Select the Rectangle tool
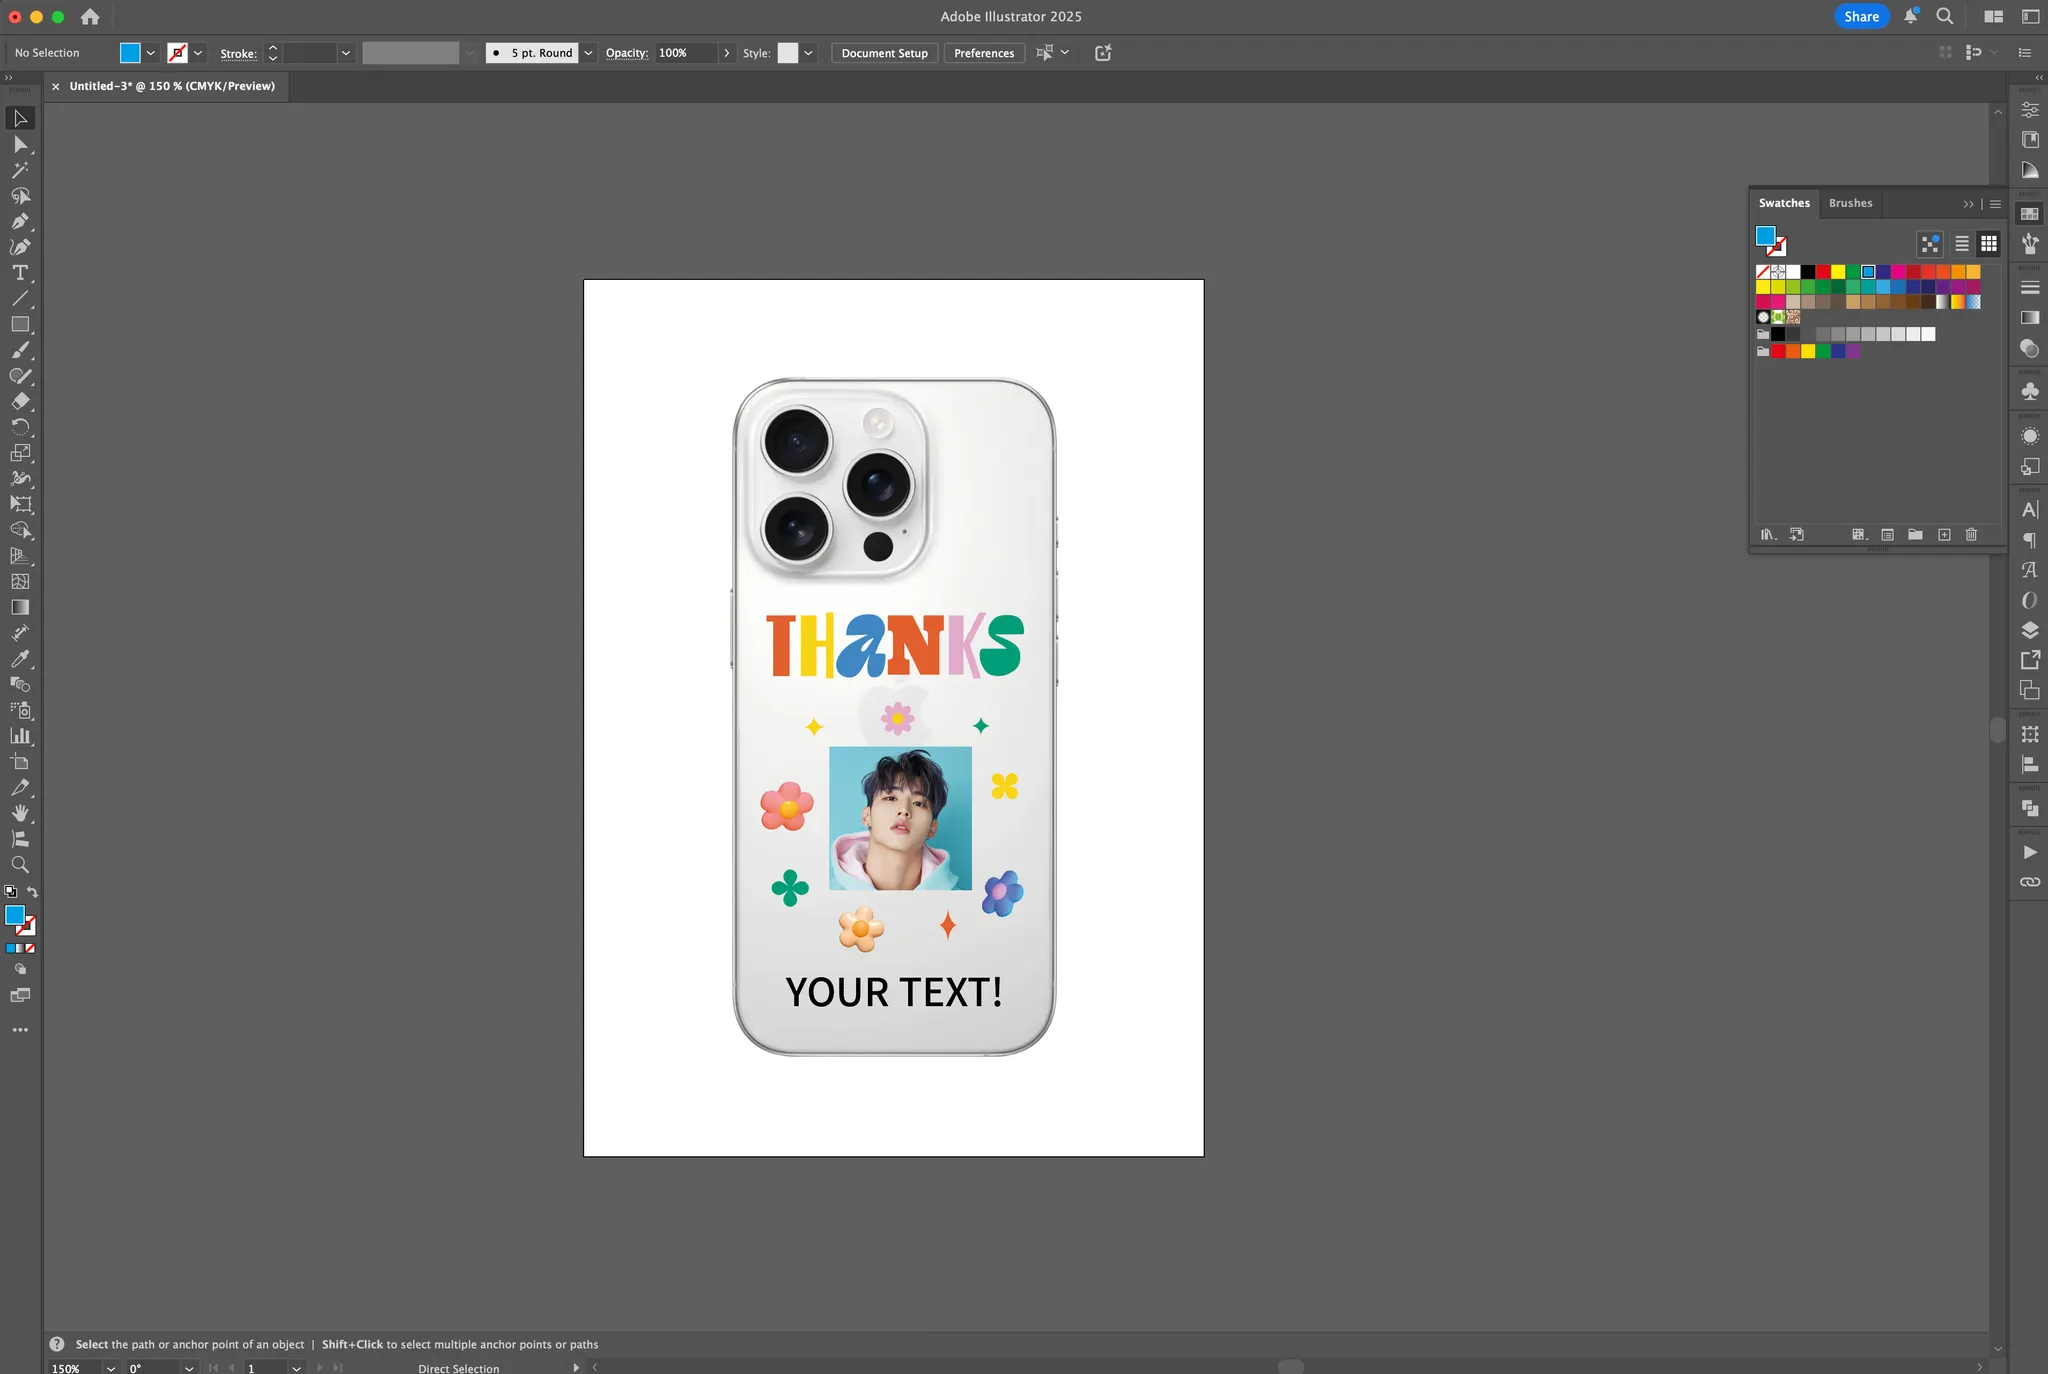 pyautogui.click(x=19, y=324)
